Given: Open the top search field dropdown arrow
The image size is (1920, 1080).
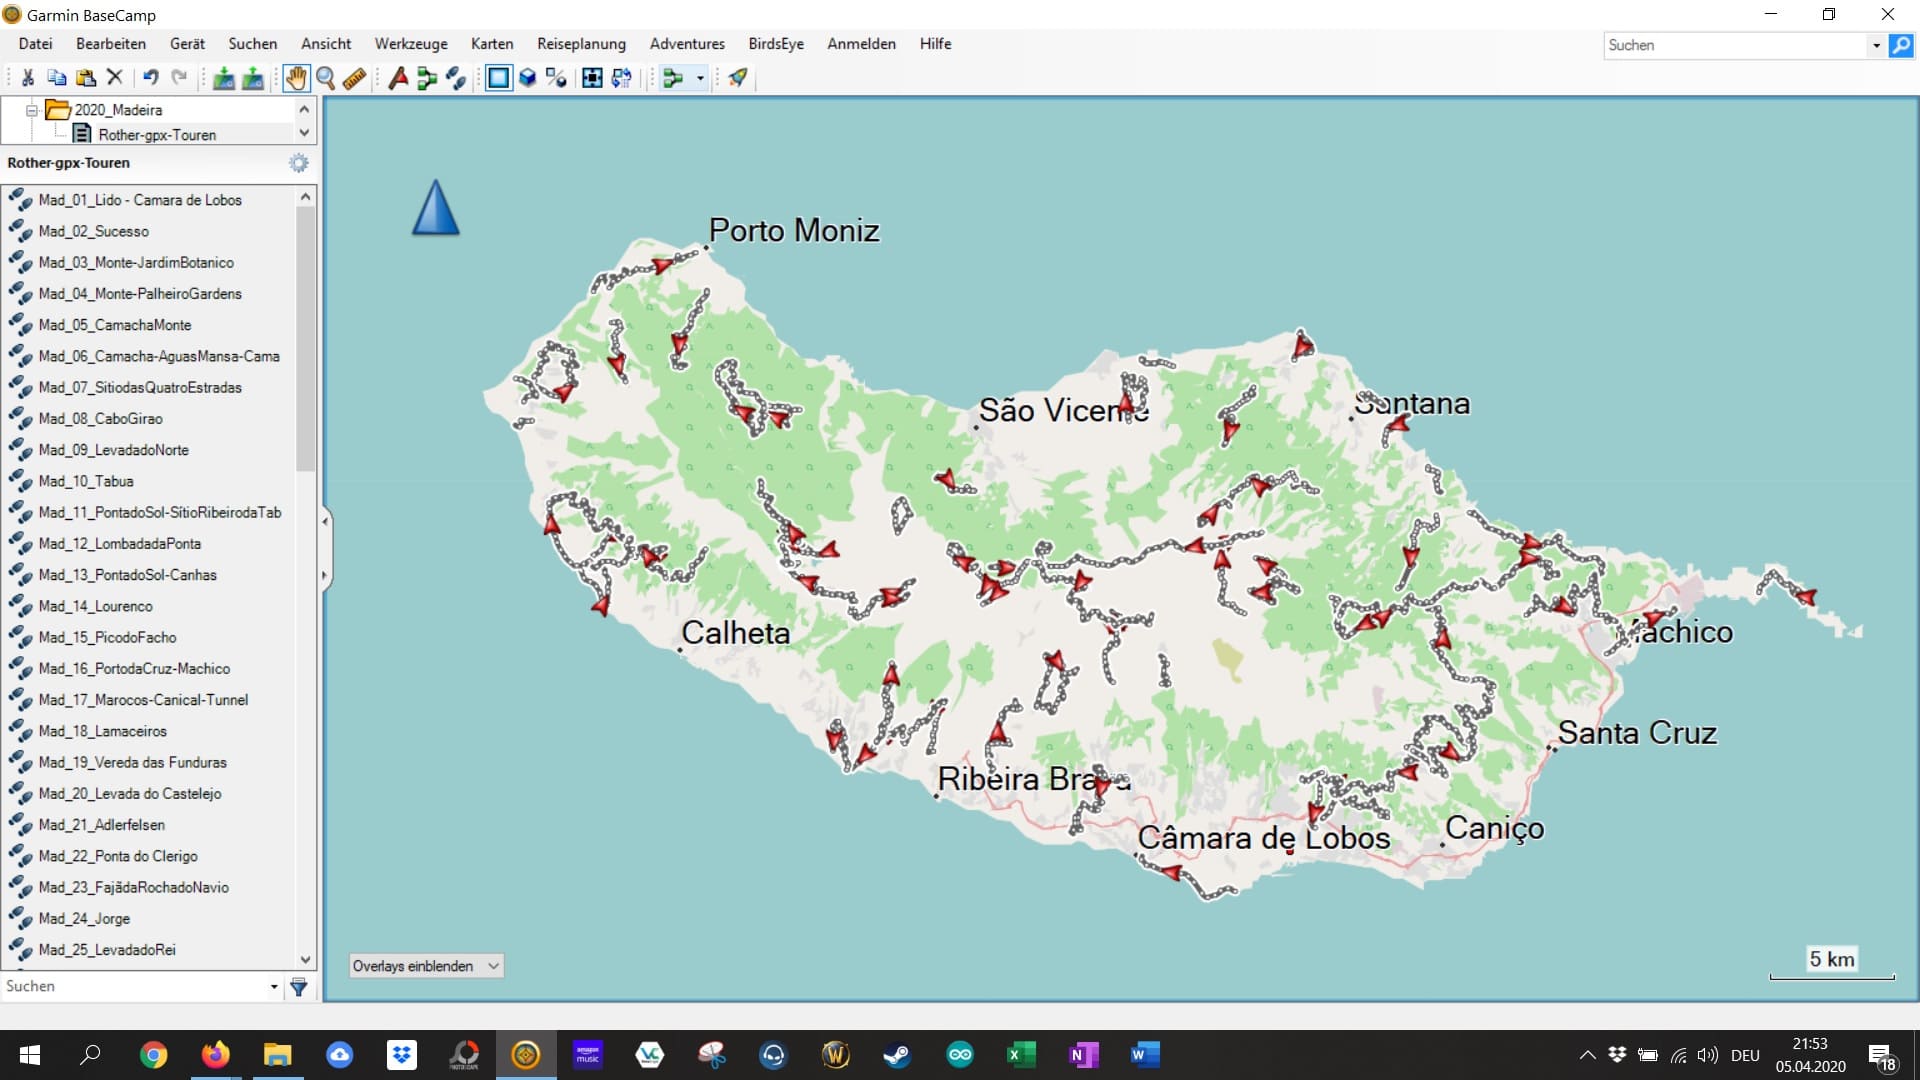Looking at the screenshot, I should (x=1876, y=45).
